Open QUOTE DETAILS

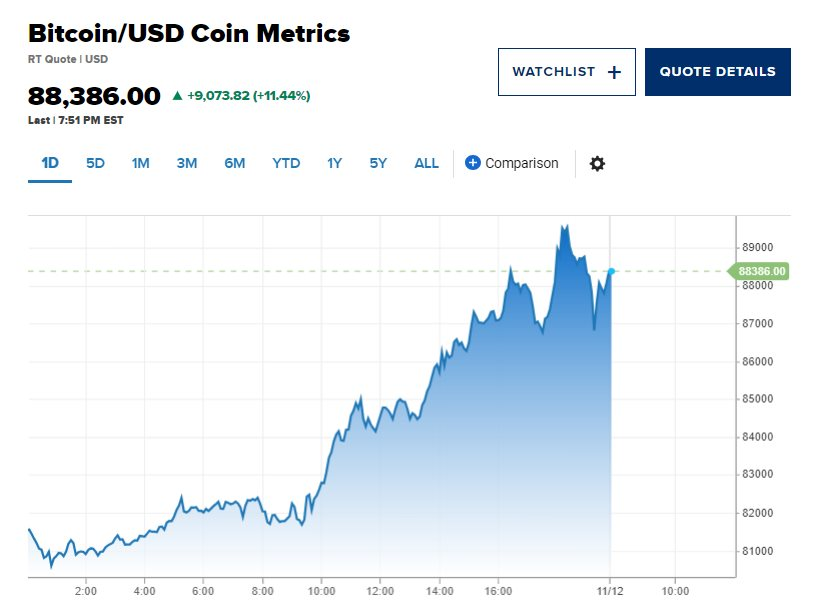click(x=718, y=72)
